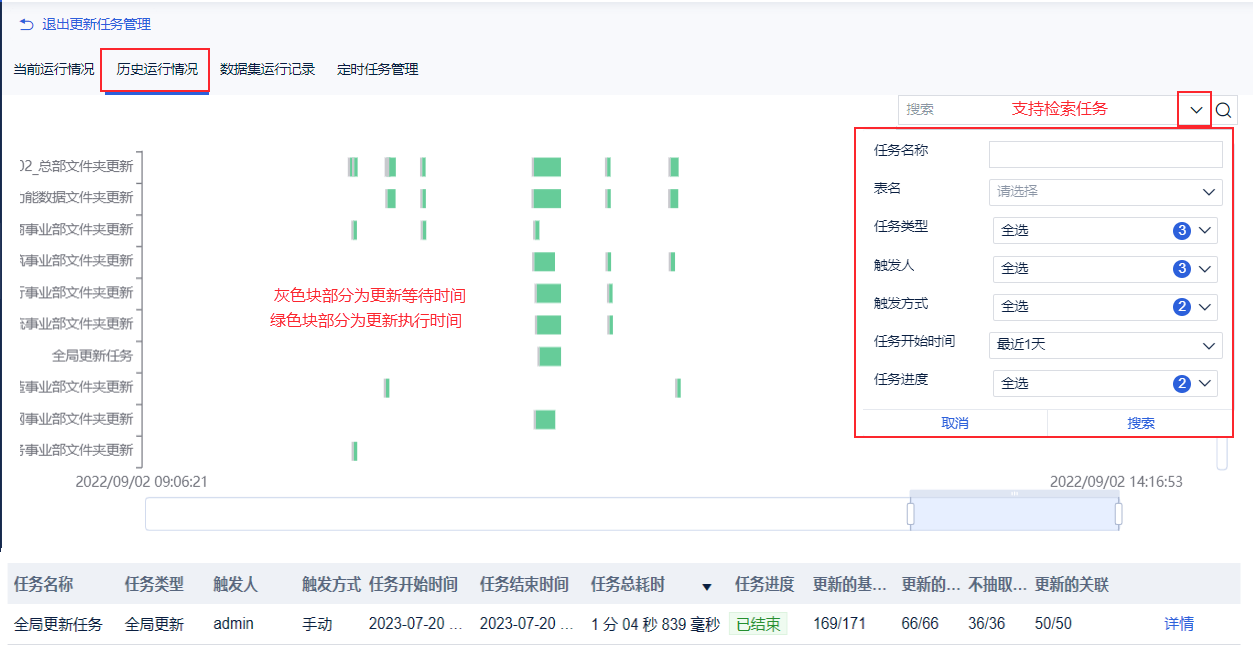Switch to 历史运行情况 tab
Viewport: 1257px width, 649px height.
pyautogui.click(x=156, y=70)
